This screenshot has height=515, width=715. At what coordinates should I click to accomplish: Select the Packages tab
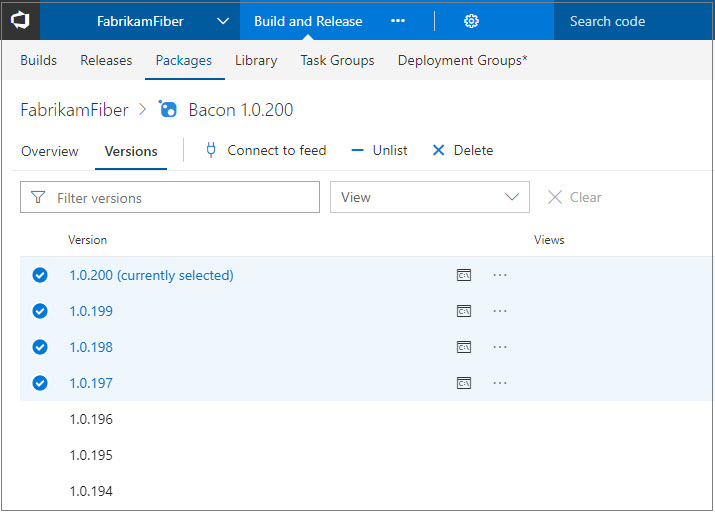tap(184, 60)
